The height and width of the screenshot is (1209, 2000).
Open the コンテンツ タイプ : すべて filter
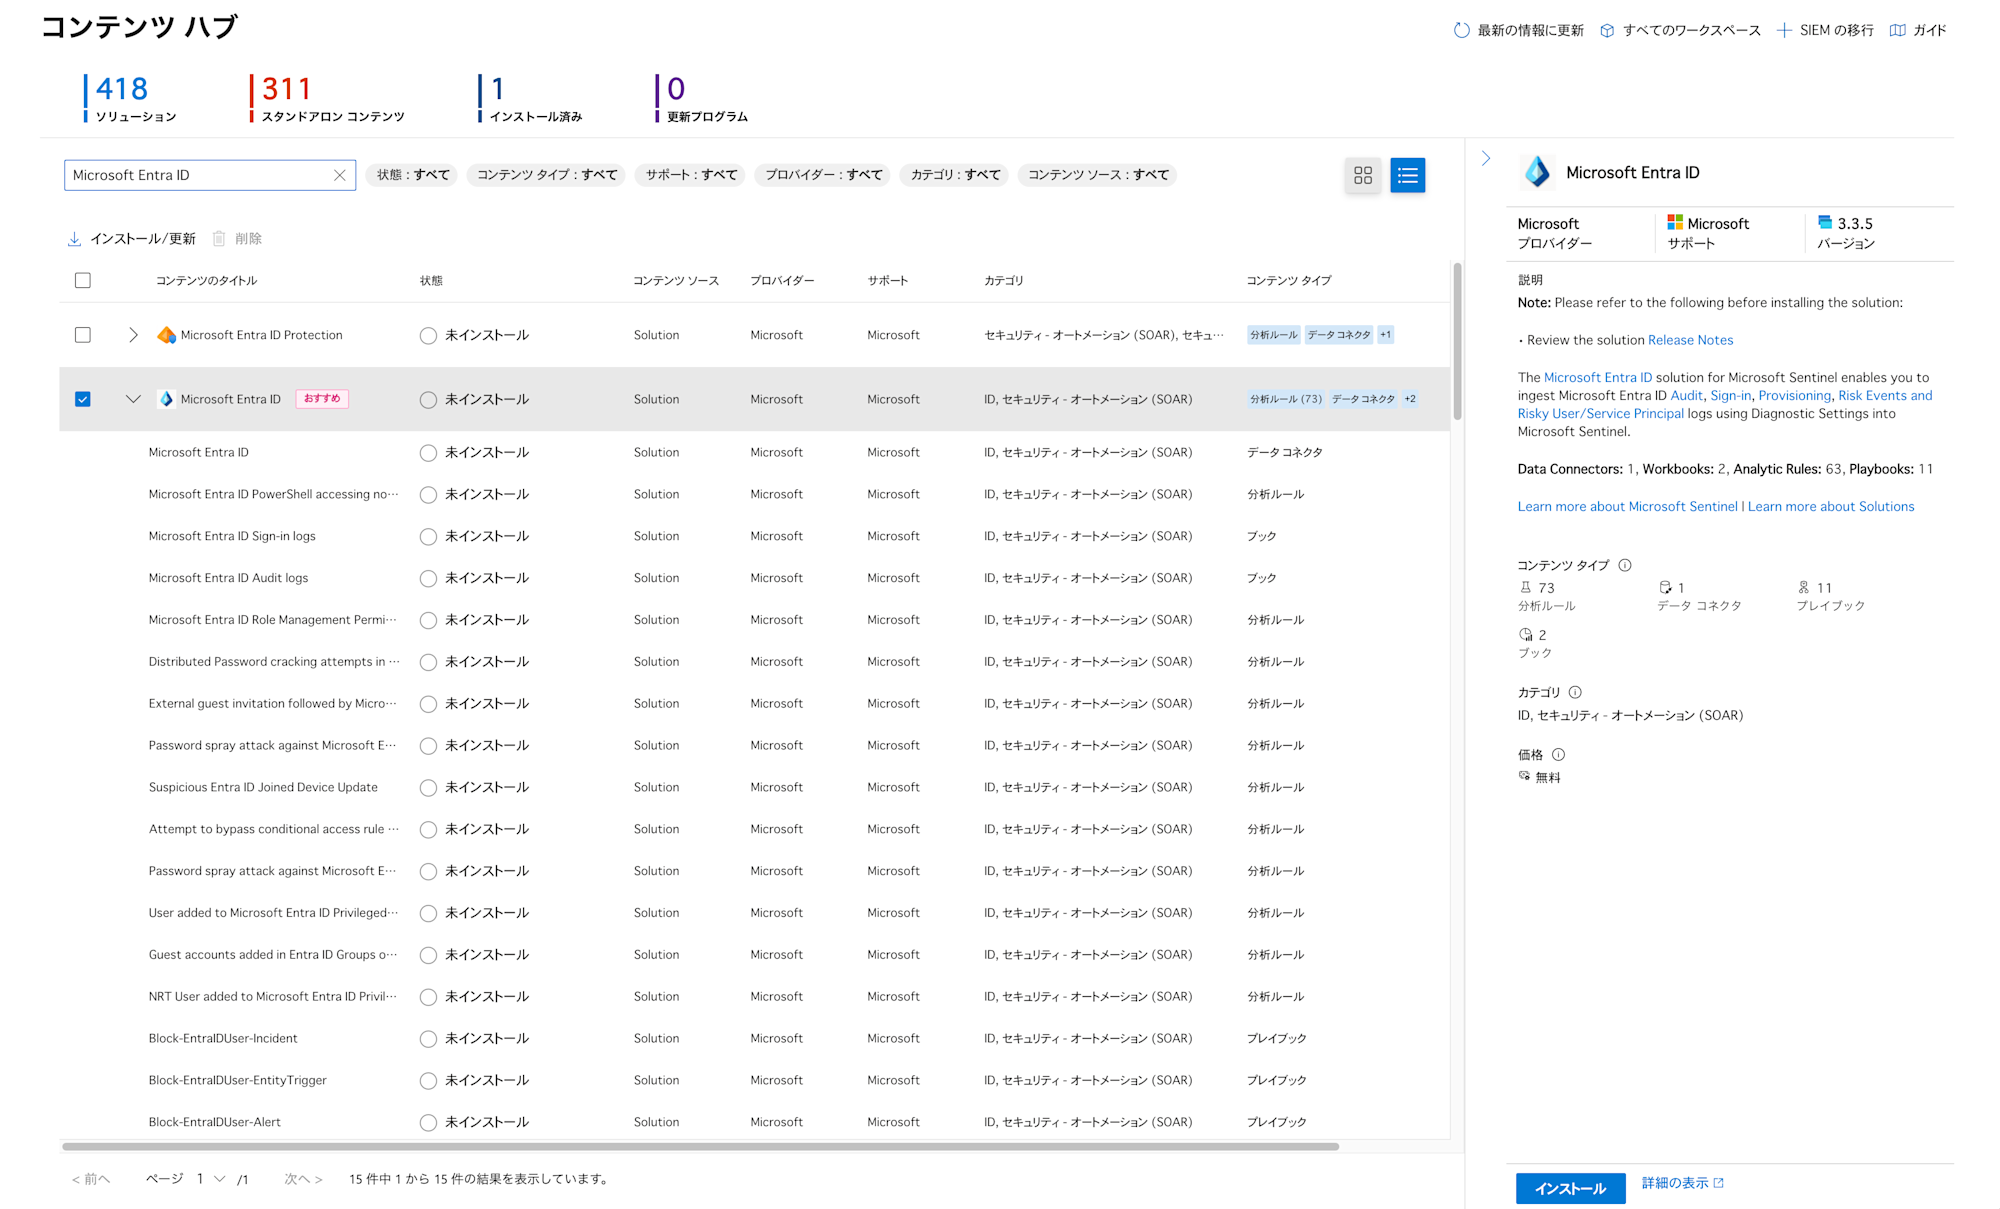coord(547,175)
